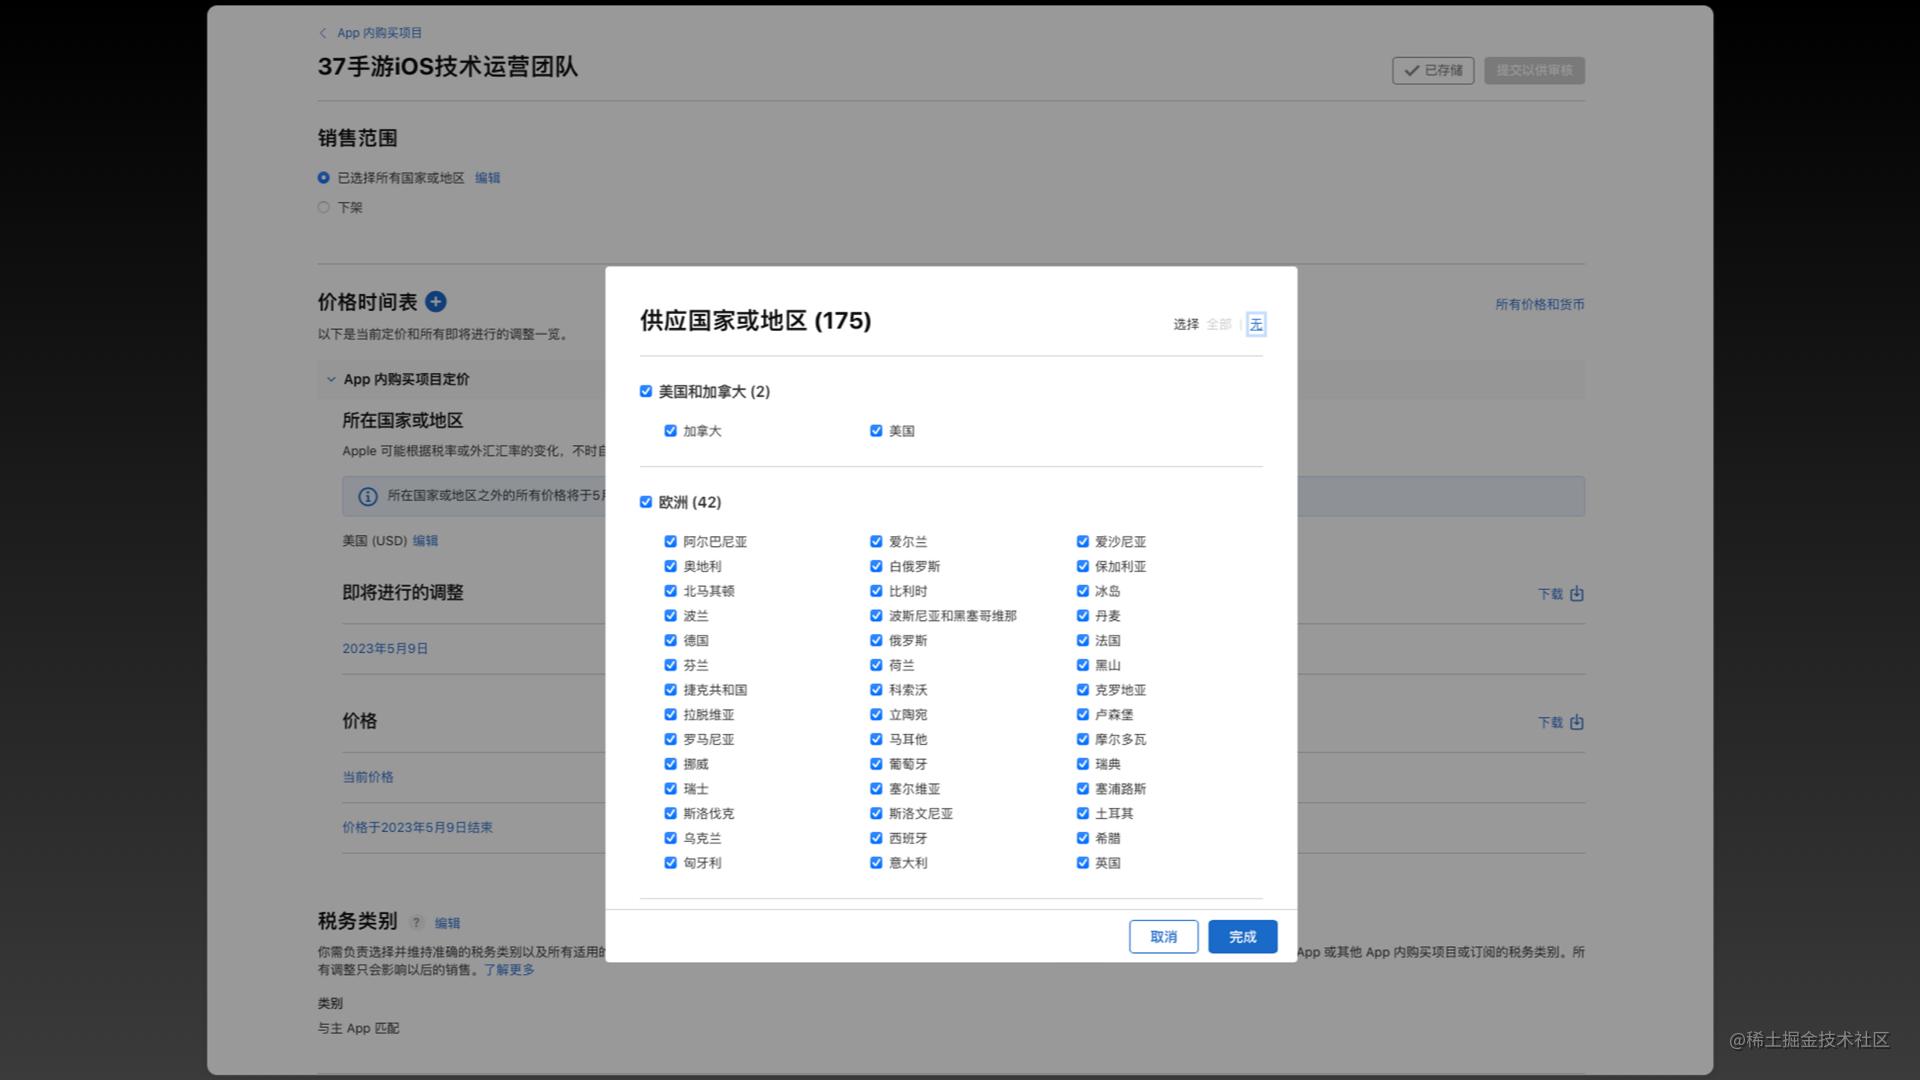Click the 完成 button in the dialog

(1242, 937)
